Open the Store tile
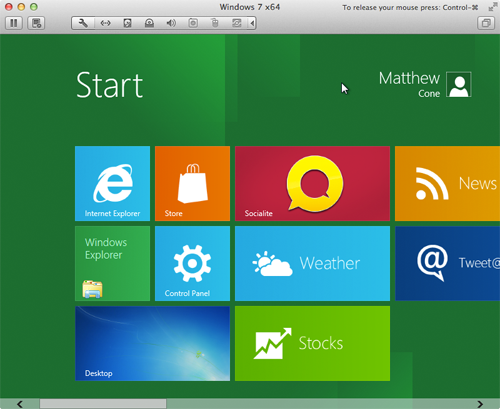Viewport: 500px width, 409px height. coord(192,183)
